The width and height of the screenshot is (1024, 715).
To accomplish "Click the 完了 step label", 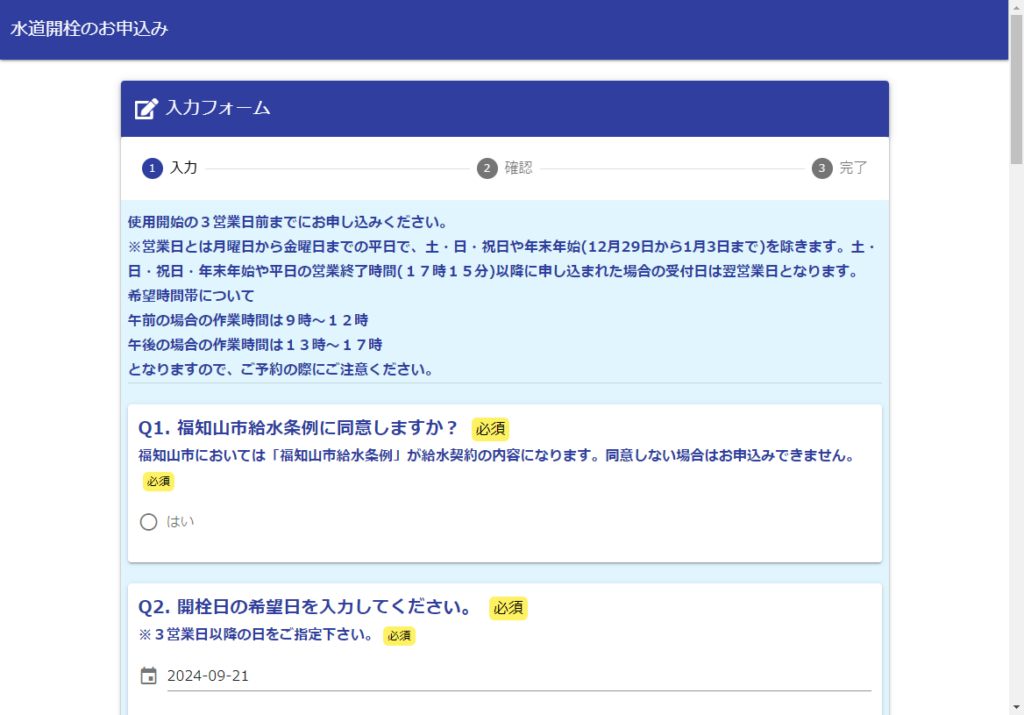I will [x=853, y=168].
